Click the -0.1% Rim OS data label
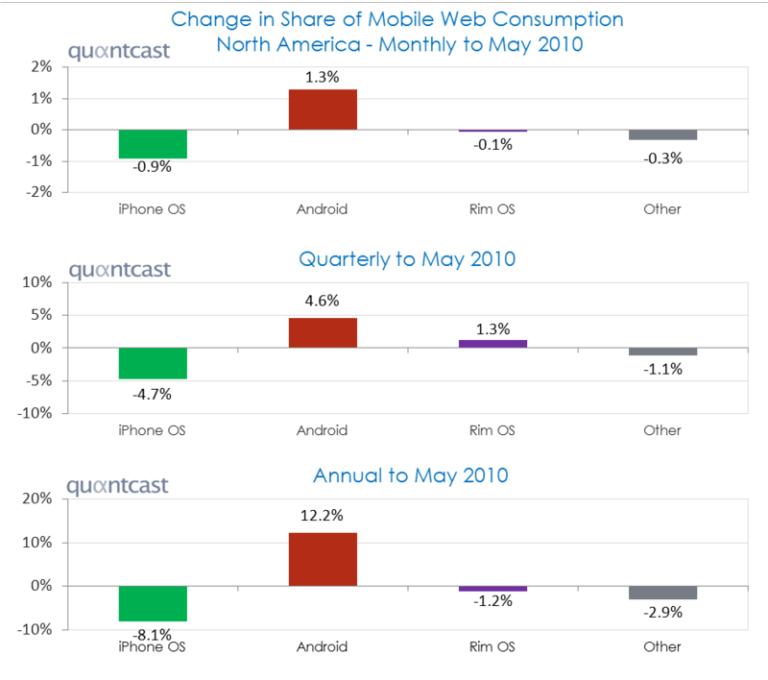 coord(493,144)
